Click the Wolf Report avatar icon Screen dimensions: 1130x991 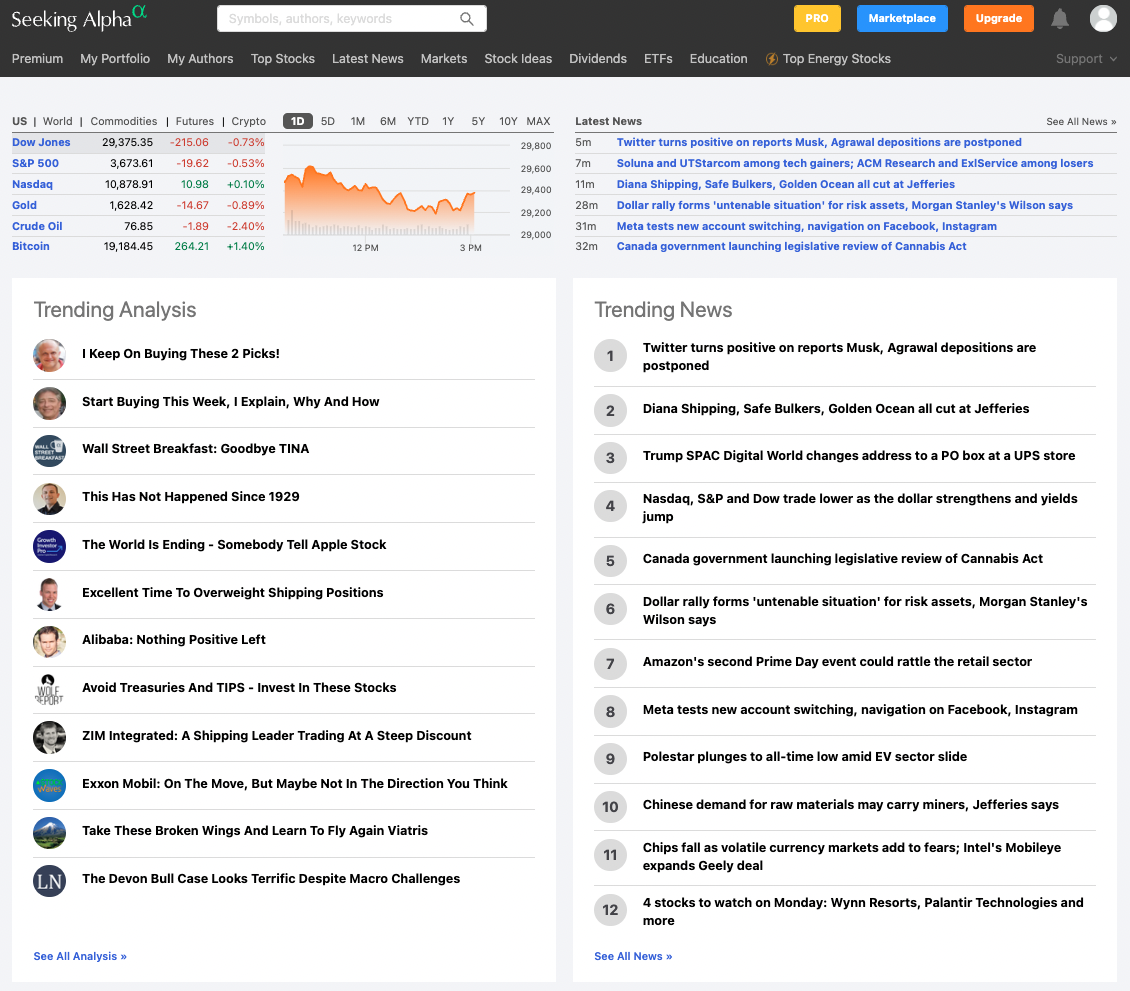(50, 689)
